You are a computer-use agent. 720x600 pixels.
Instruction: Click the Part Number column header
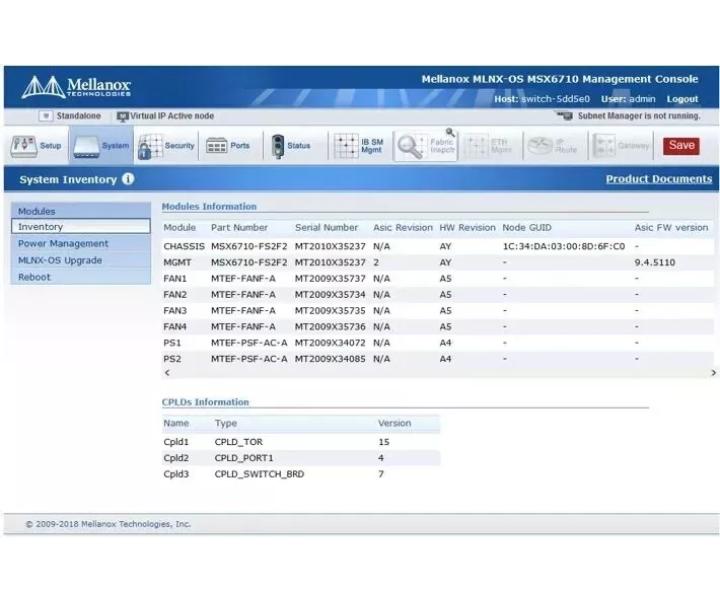tap(239, 227)
